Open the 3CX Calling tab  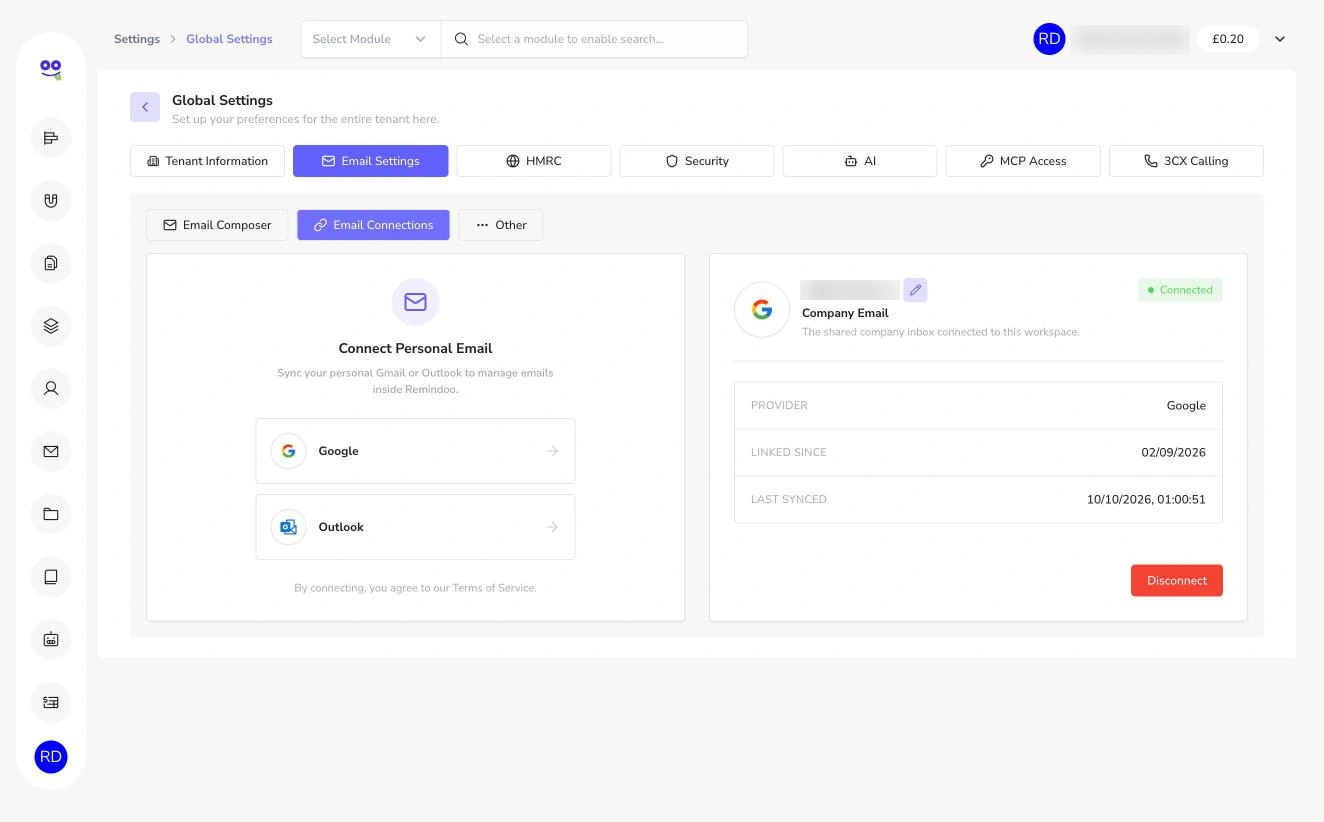click(1186, 161)
